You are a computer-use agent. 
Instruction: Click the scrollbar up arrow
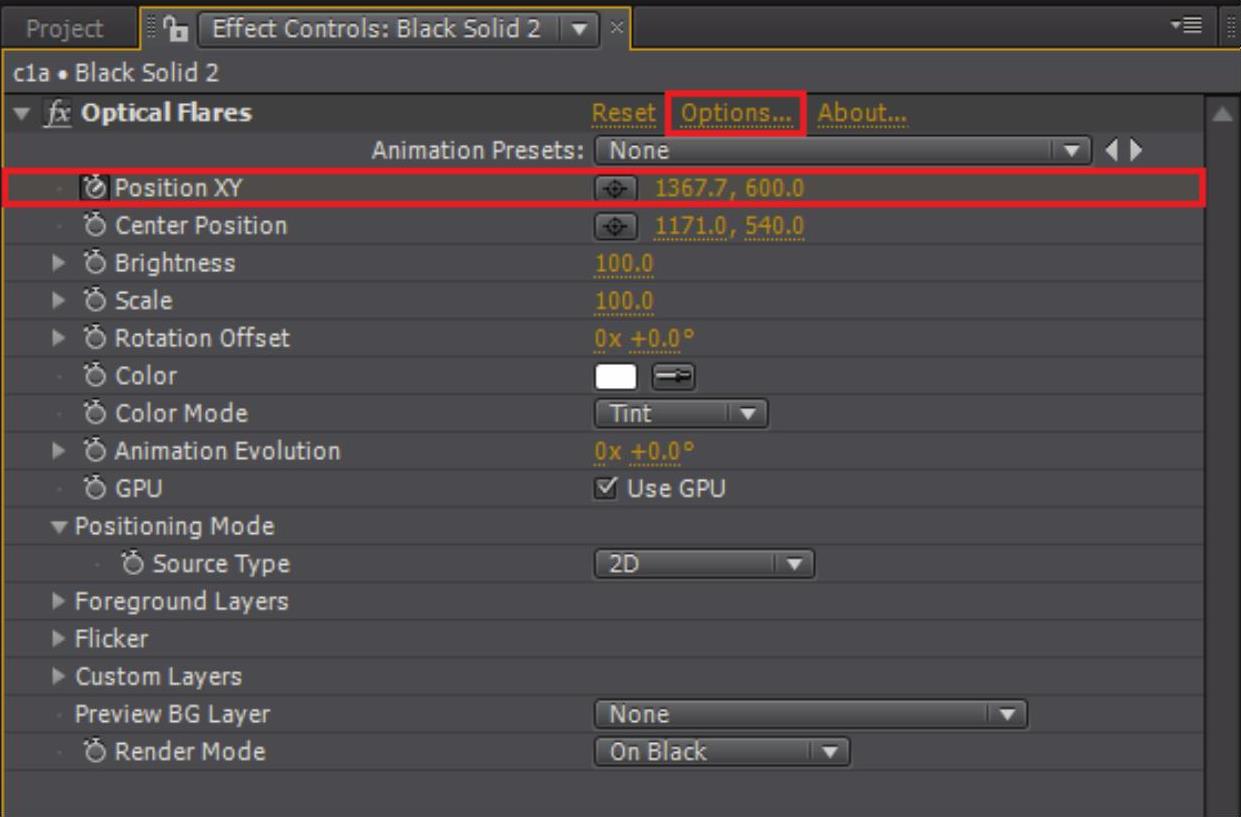coord(1222,113)
